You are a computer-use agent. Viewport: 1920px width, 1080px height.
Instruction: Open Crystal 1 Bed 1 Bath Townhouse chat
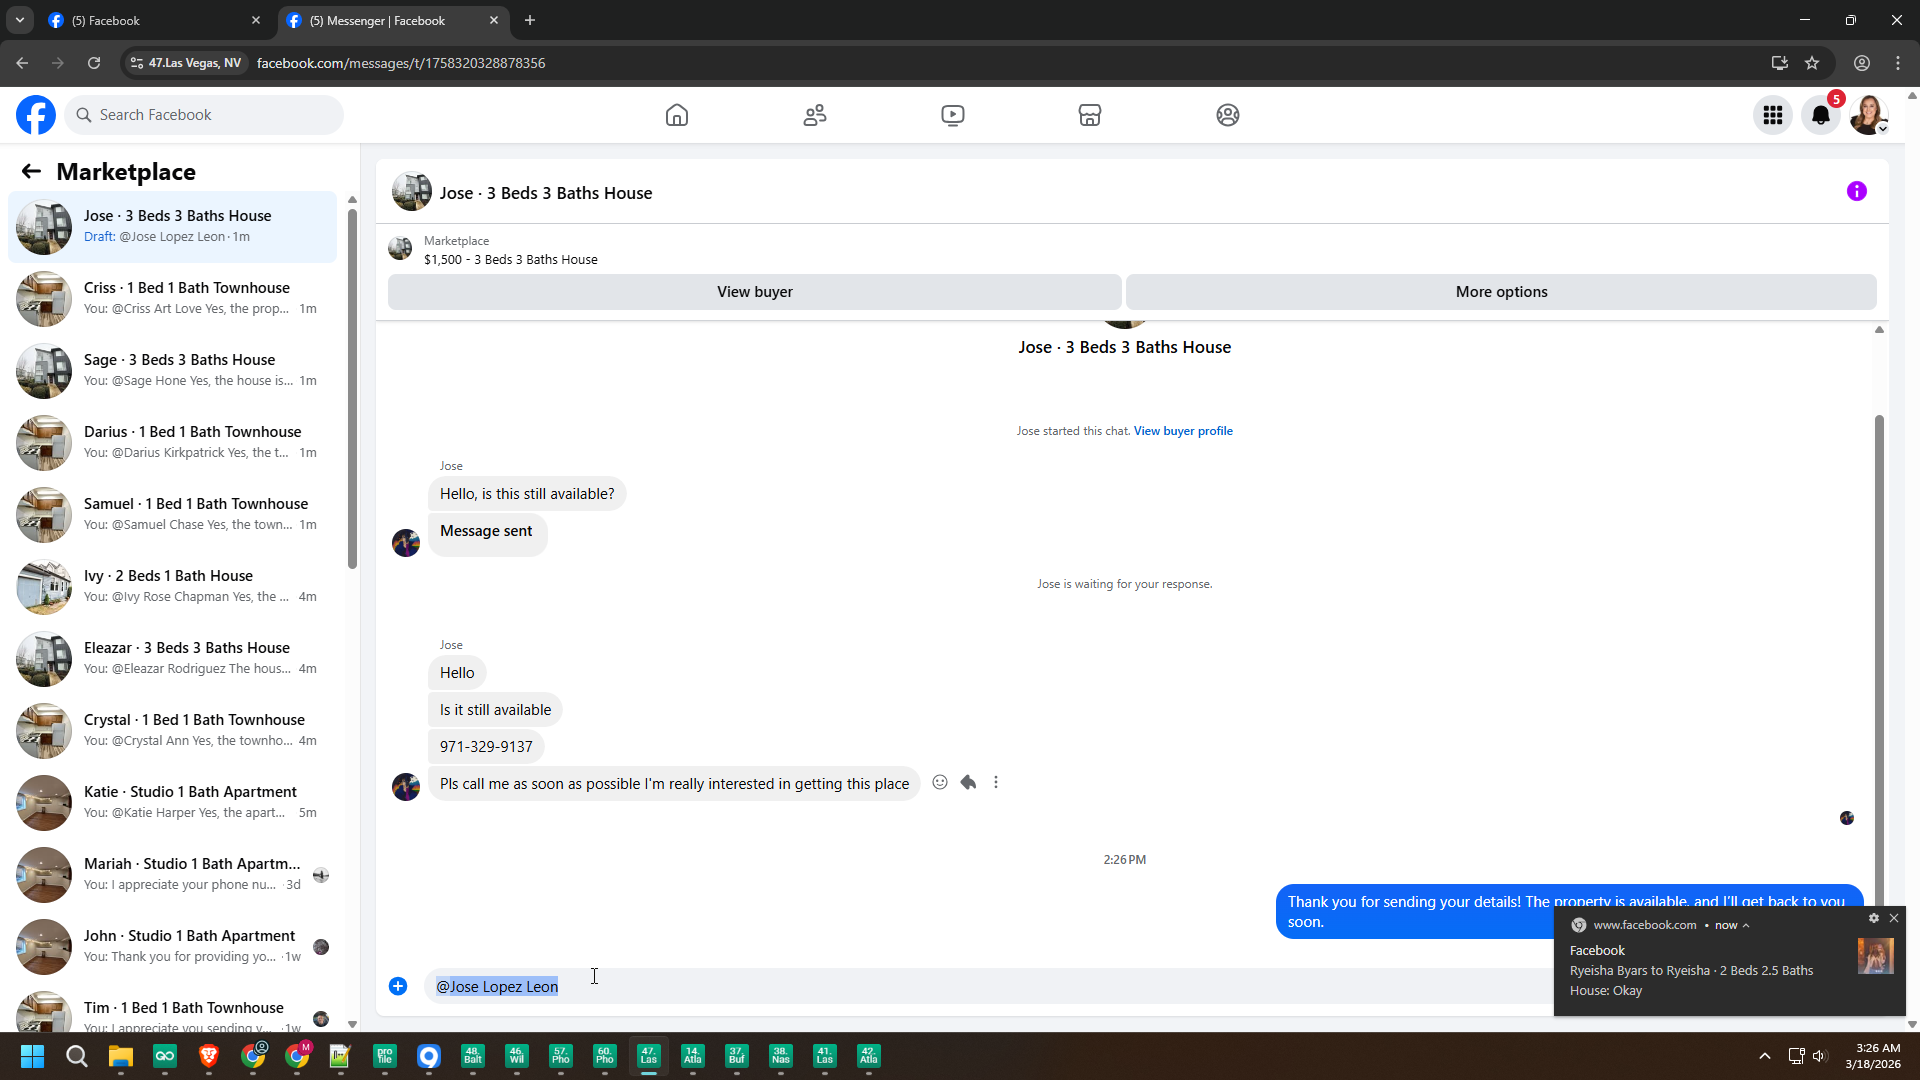[x=172, y=730]
